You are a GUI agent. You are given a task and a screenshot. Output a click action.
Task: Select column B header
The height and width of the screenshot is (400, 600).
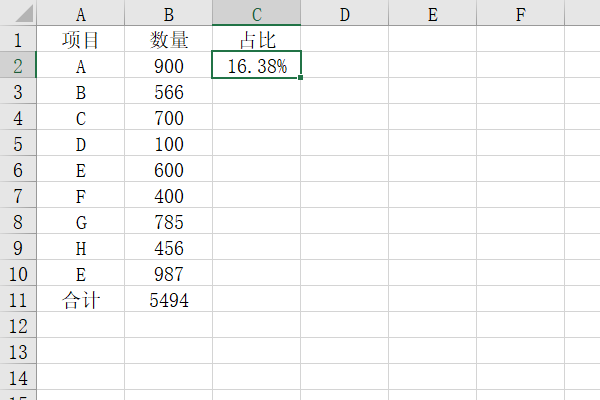(168, 13)
